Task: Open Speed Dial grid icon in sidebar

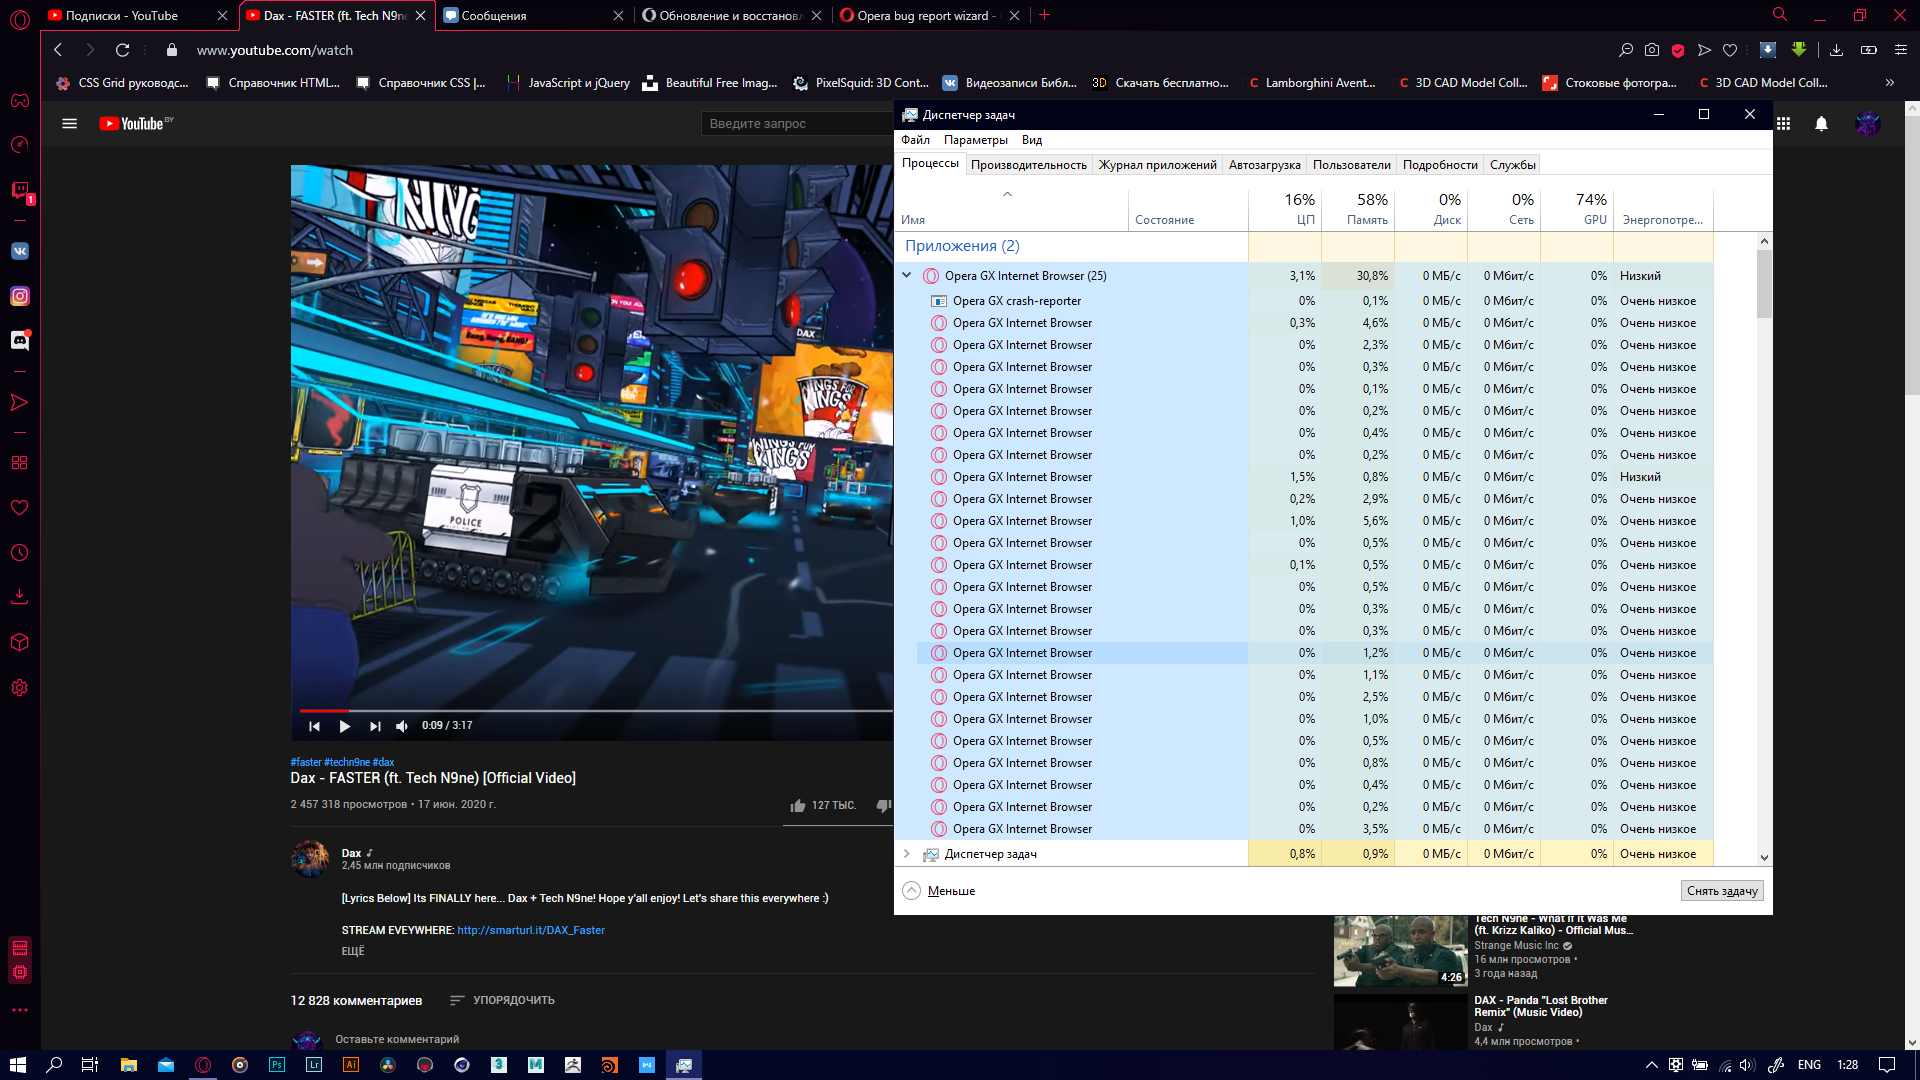Action: [20, 463]
